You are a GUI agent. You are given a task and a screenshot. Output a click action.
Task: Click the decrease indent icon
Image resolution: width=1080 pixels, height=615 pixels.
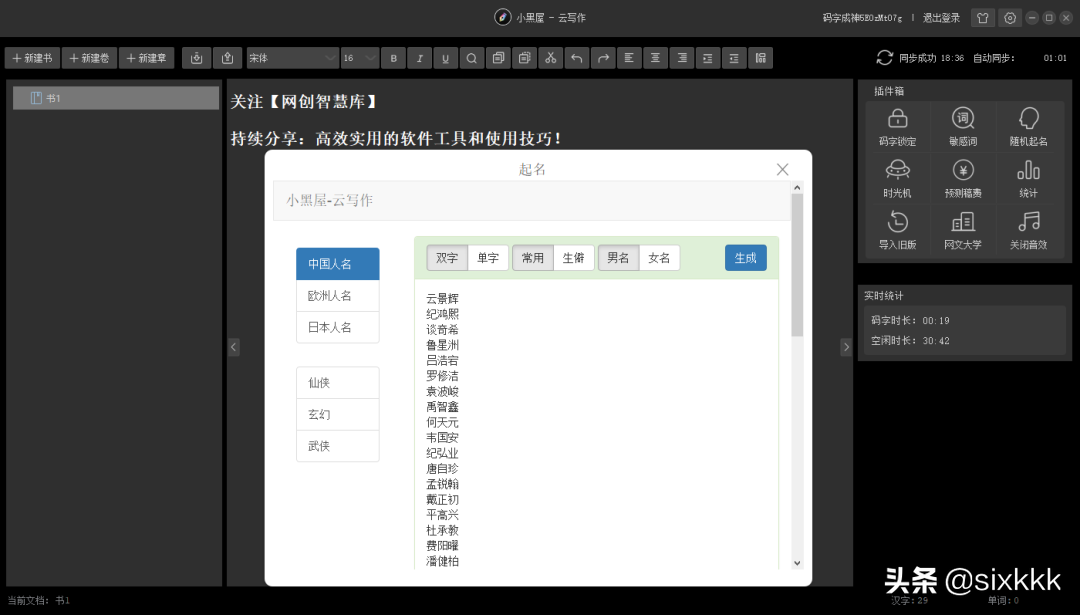(734, 58)
